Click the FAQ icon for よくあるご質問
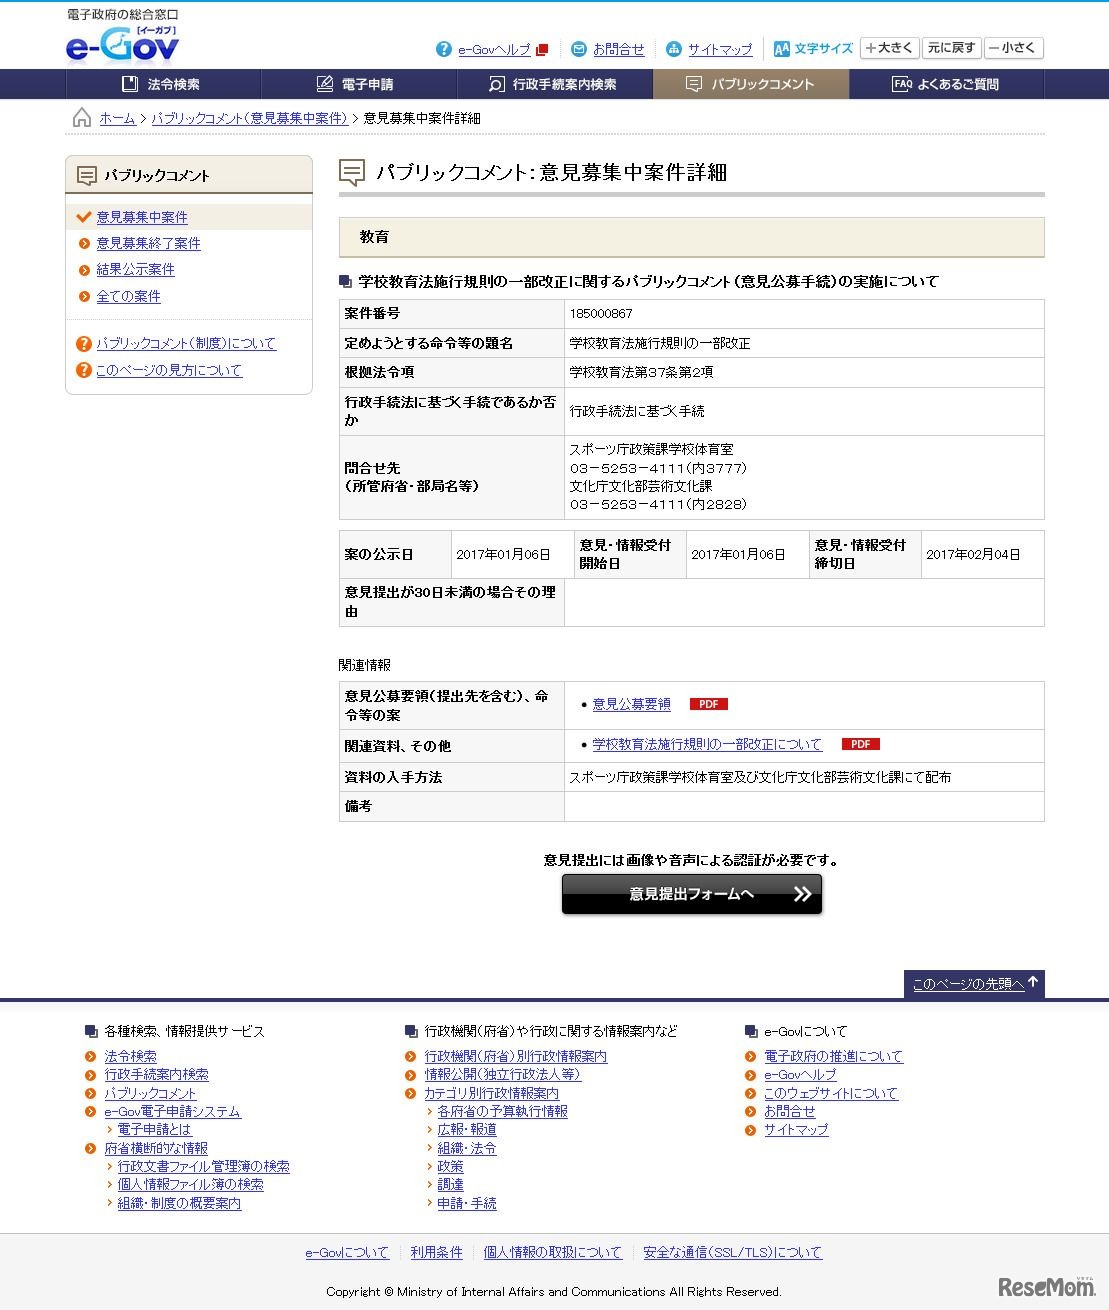Viewport: 1109px width, 1310px height. pos(901,84)
